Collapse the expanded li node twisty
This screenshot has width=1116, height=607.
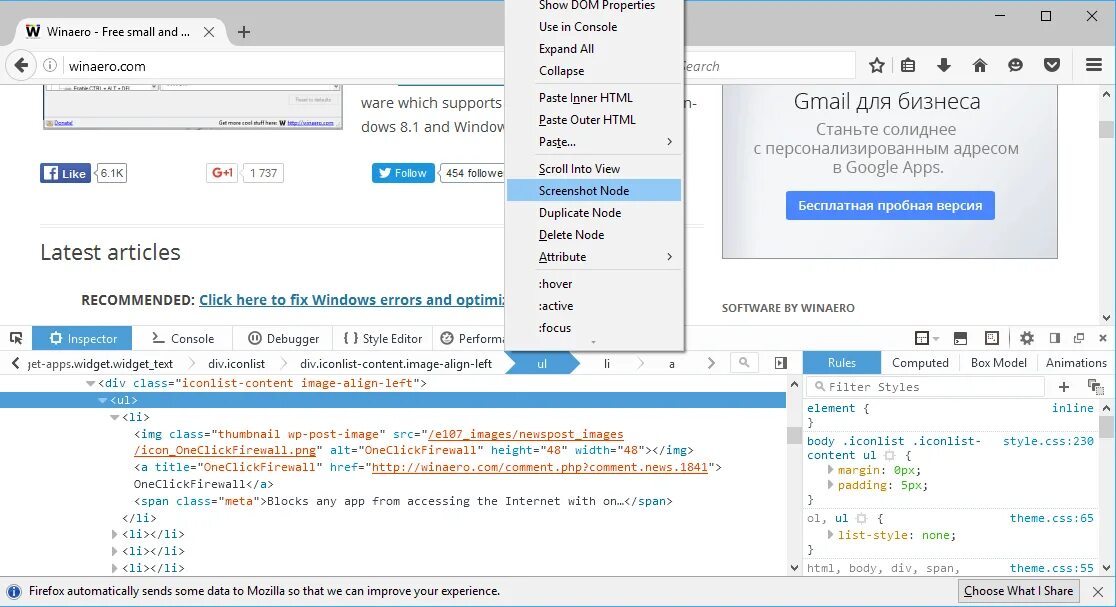click(114, 418)
